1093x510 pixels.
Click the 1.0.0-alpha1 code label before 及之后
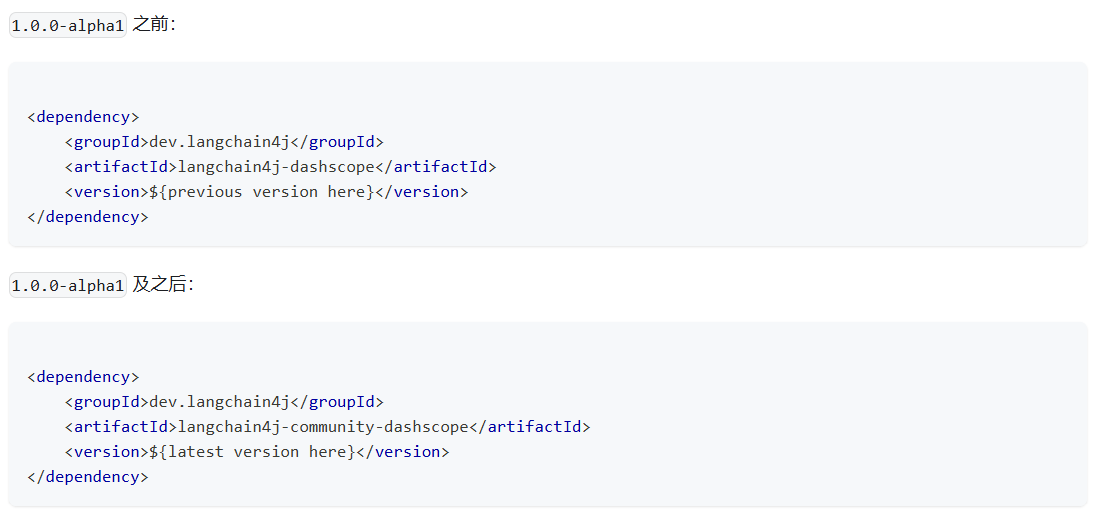pos(68,286)
